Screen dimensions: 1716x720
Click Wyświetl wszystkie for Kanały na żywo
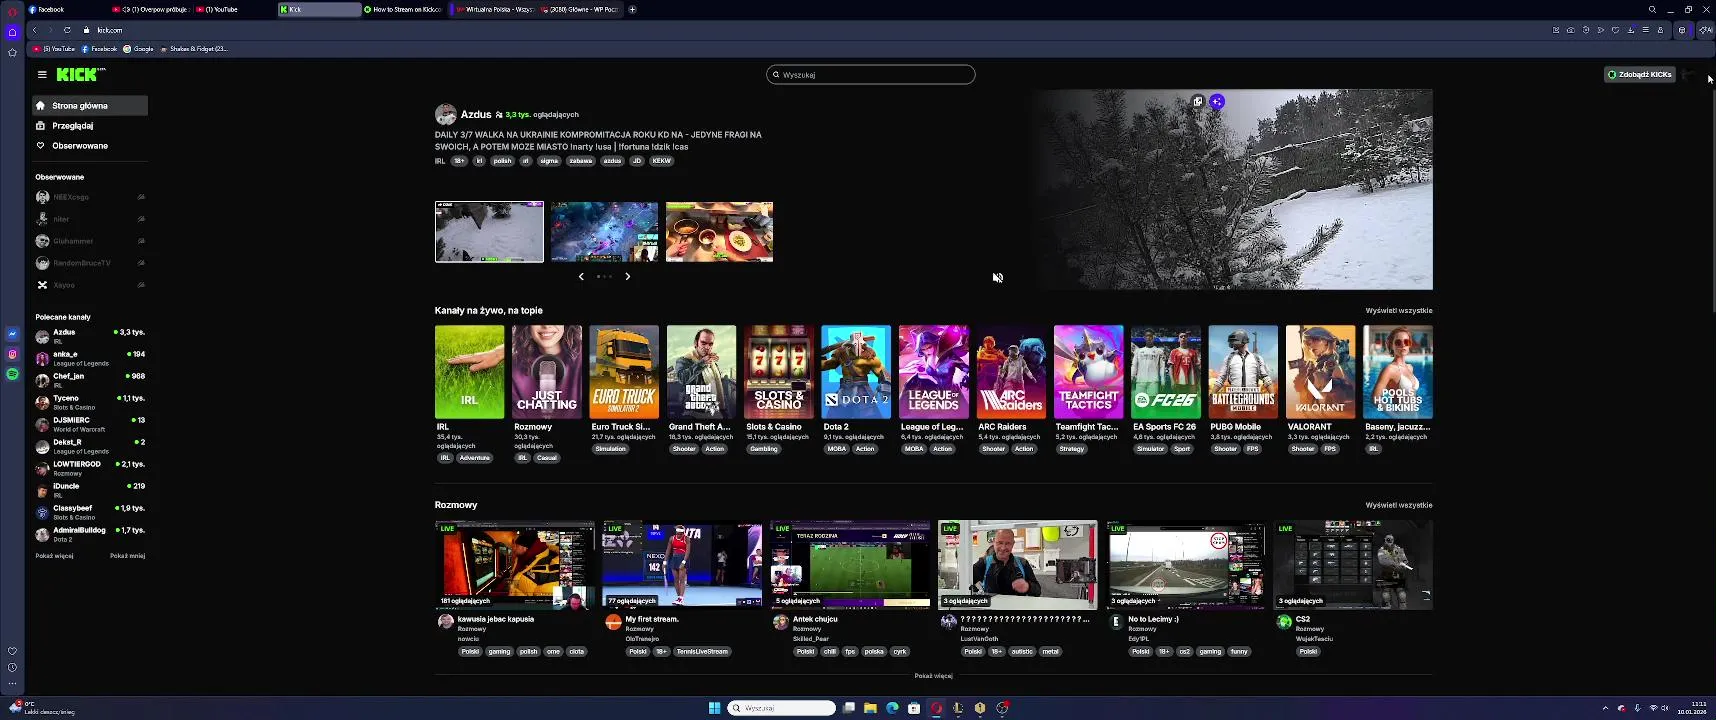(x=1399, y=311)
